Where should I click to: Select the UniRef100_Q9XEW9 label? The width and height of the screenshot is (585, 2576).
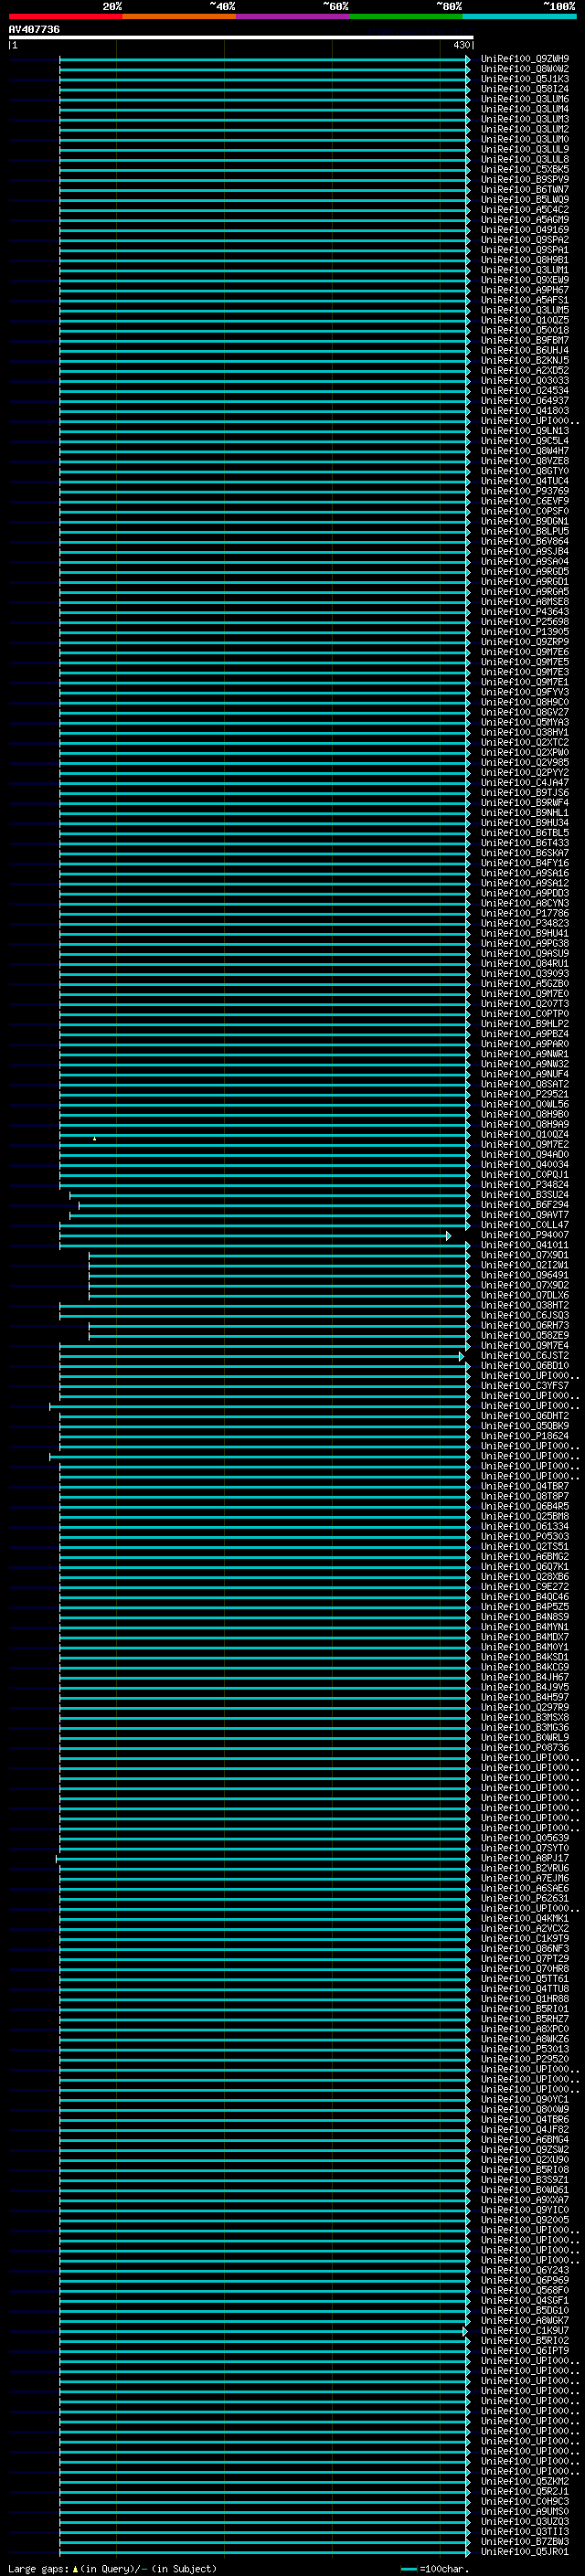(x=525, y=280)
